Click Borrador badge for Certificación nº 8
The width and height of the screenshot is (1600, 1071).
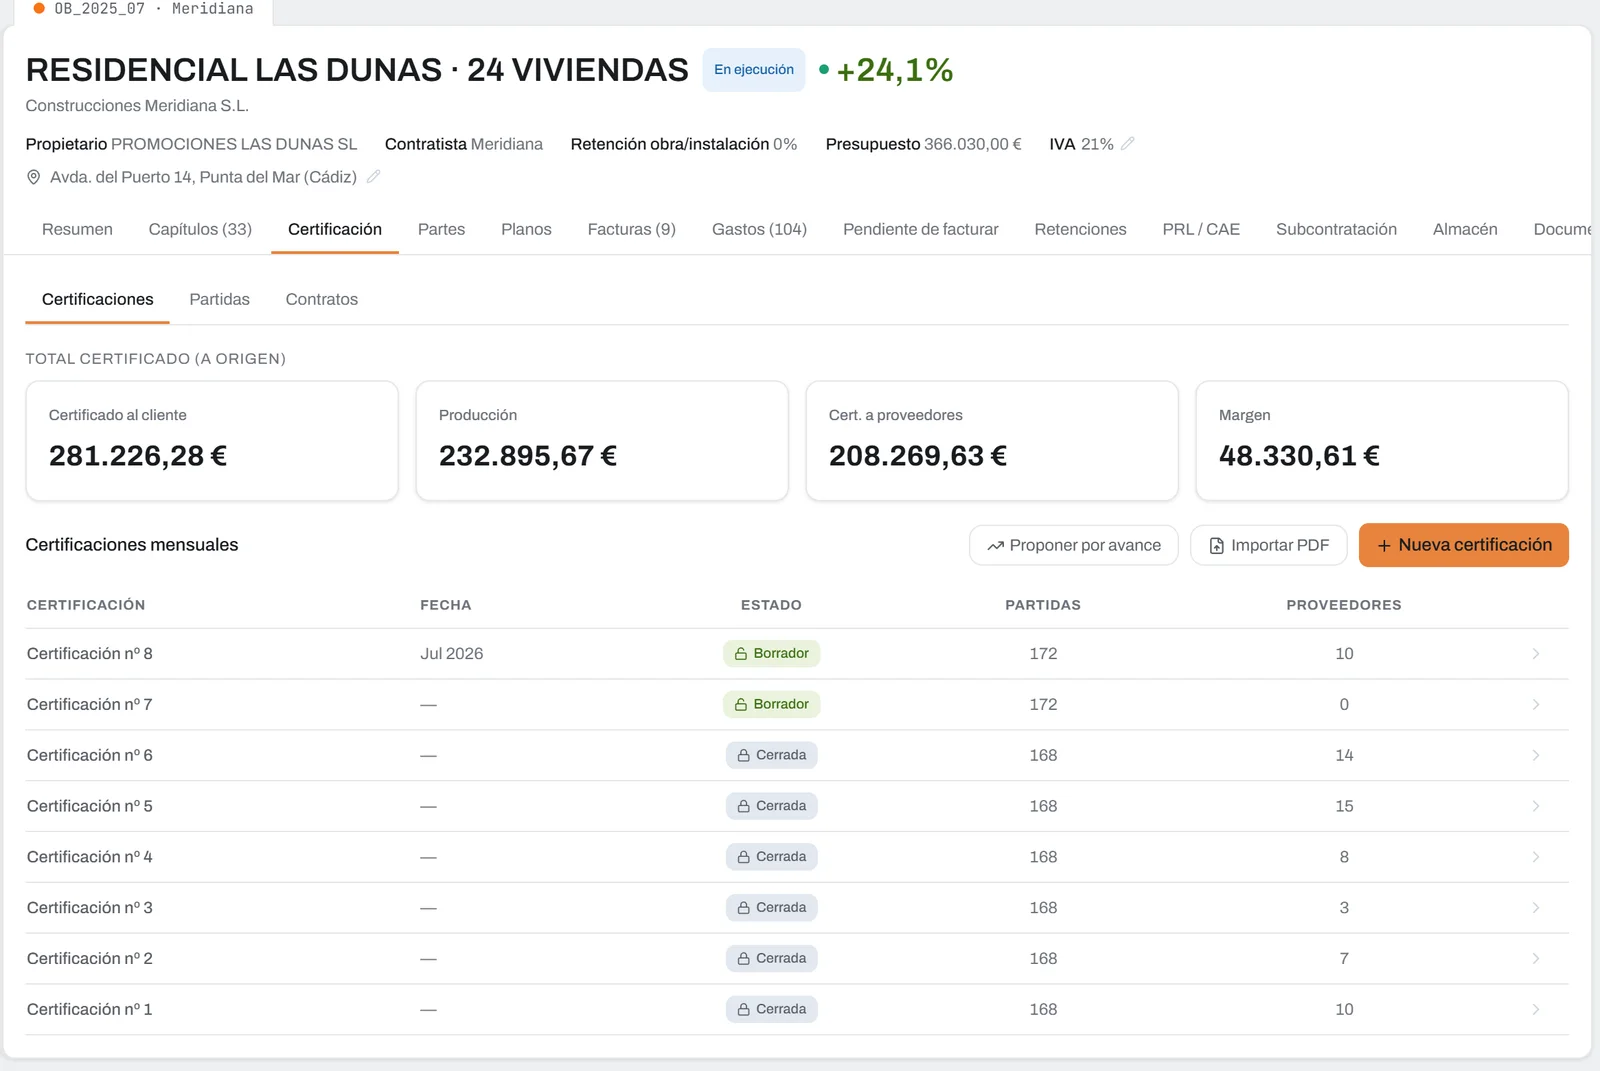tap(771, 654)
